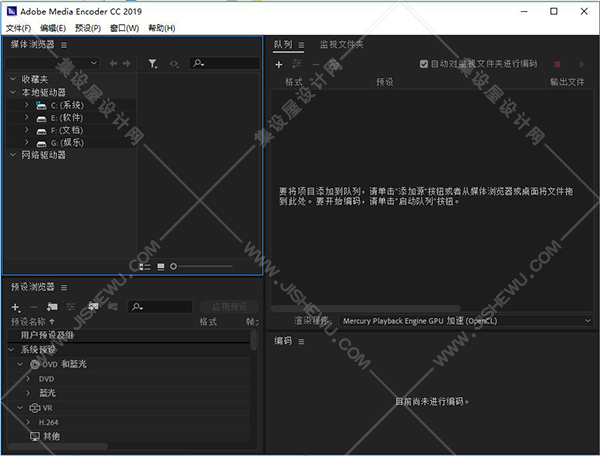The image size is (600, 456).
Task: Select the F: (文档) drive row
Action: tap(72, 130)
